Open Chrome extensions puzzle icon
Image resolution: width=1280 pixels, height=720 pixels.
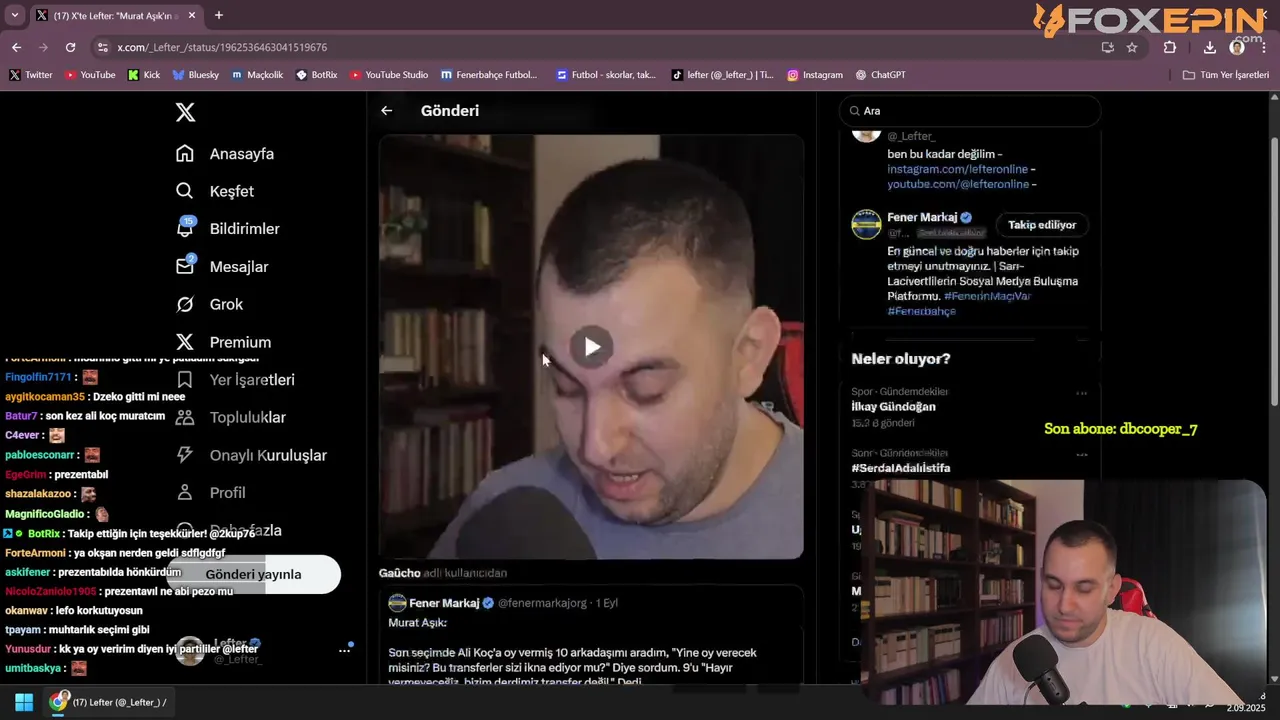(1169, 47)
